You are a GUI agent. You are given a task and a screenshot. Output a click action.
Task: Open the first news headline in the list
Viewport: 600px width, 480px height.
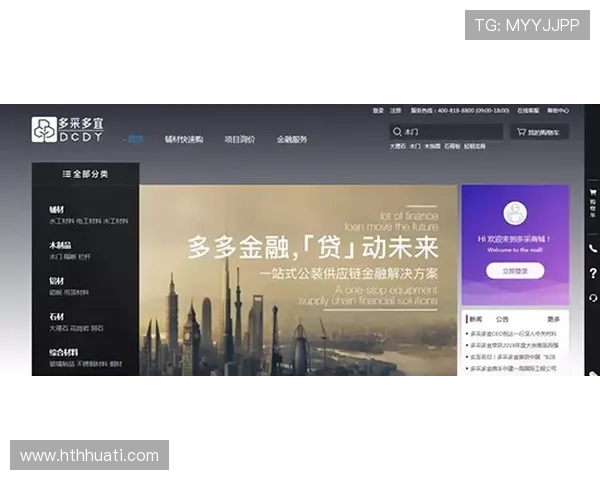pyautogui.click(x=513, y=334)
